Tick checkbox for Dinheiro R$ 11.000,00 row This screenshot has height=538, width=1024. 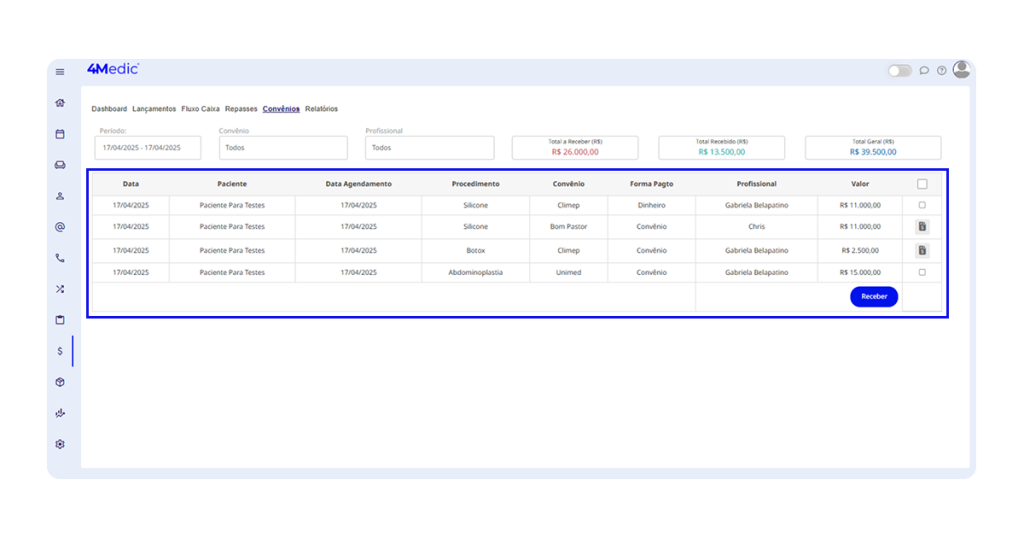coord(922,205)
